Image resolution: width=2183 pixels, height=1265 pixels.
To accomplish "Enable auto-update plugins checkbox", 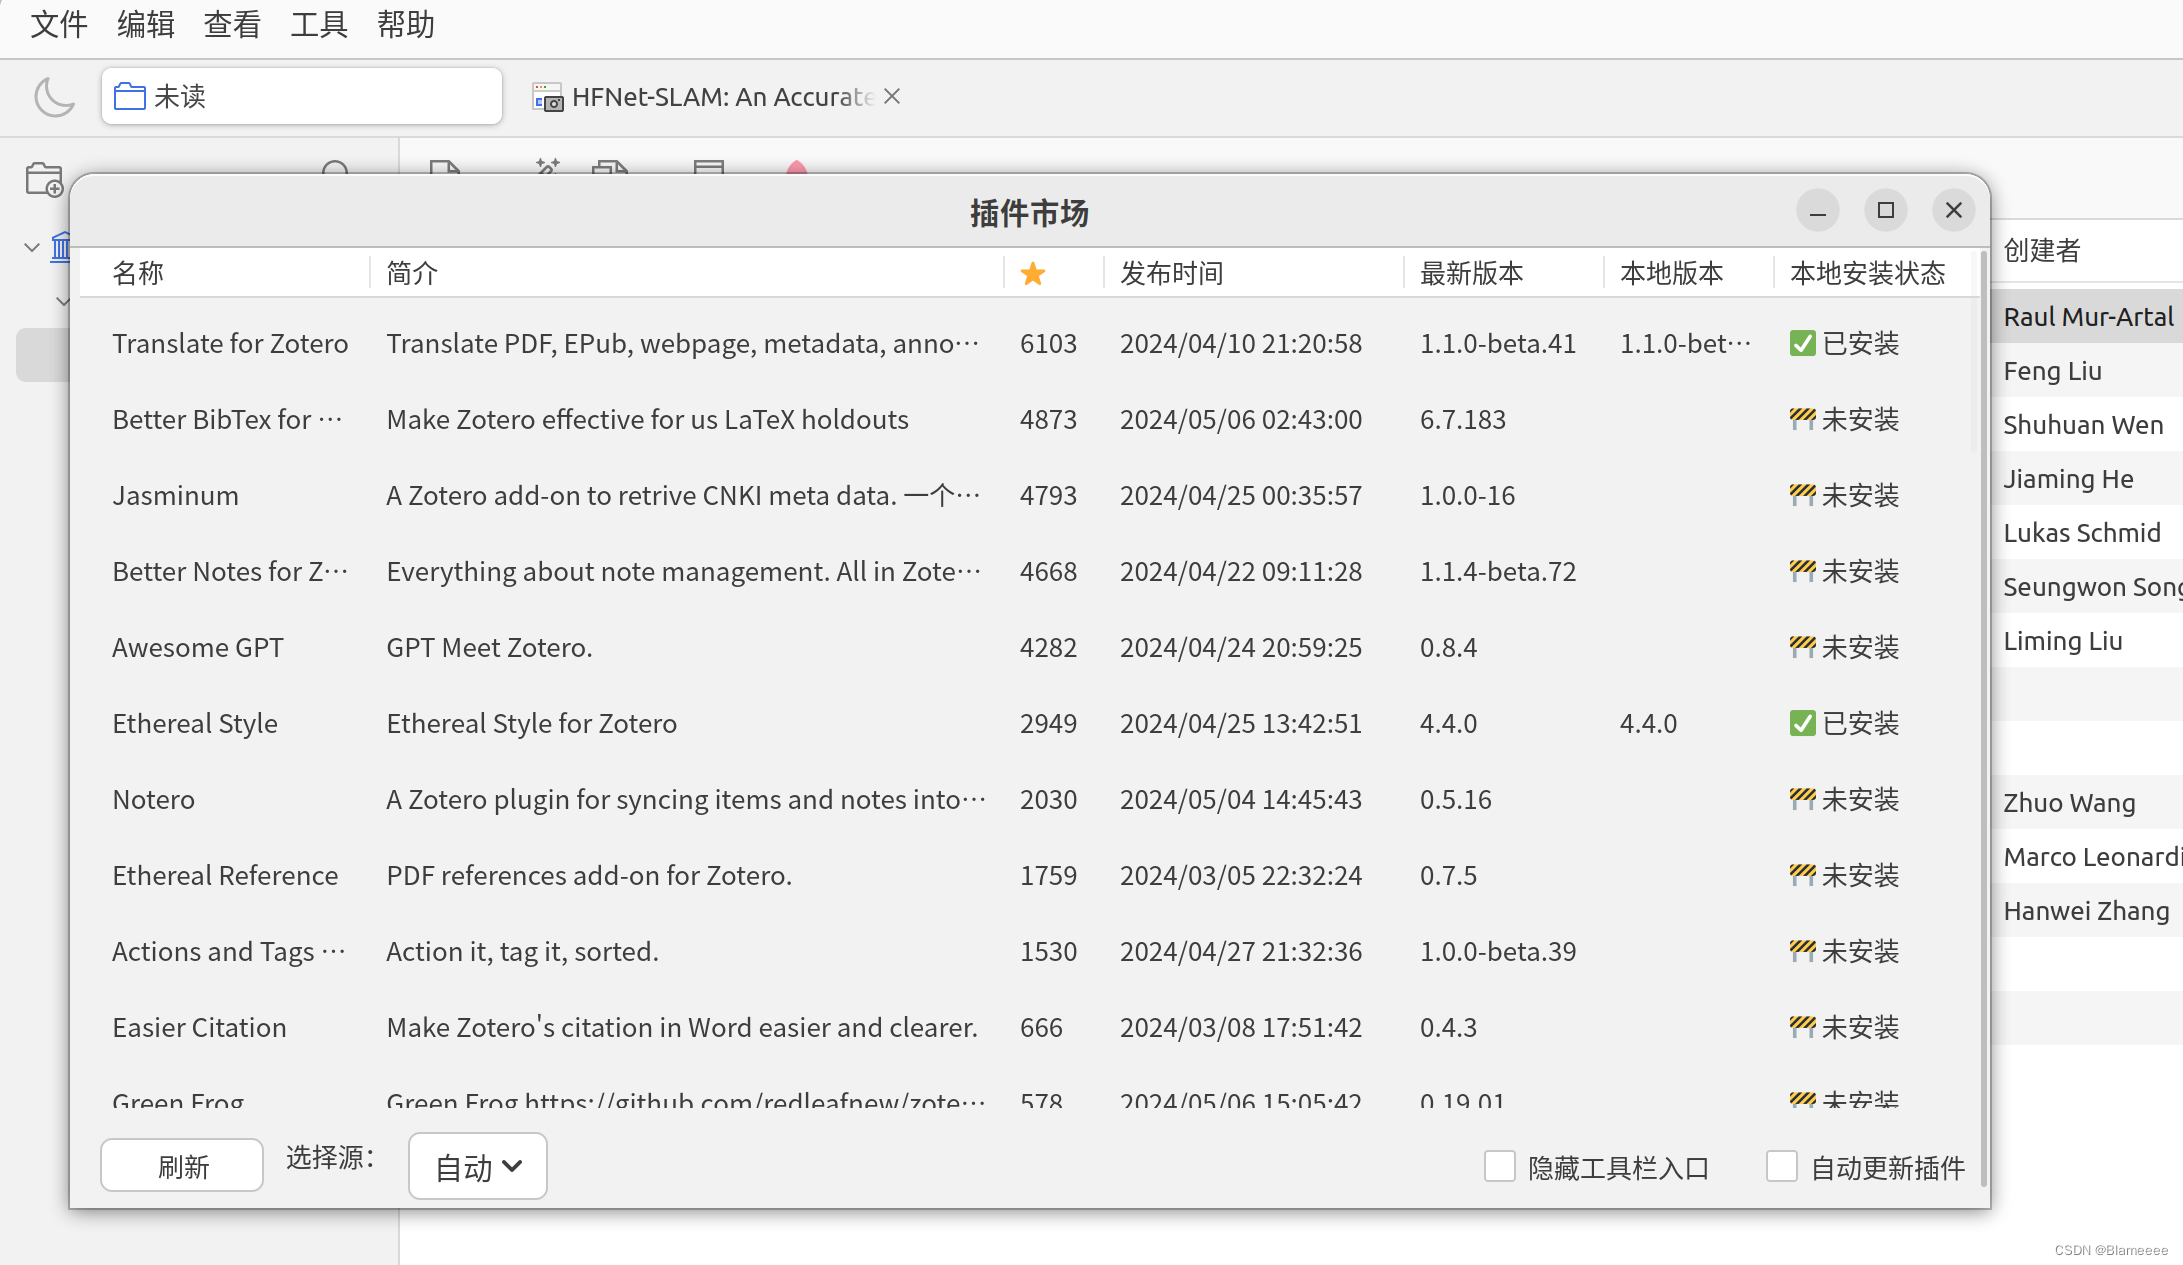I will (x=1781, y=1166).
